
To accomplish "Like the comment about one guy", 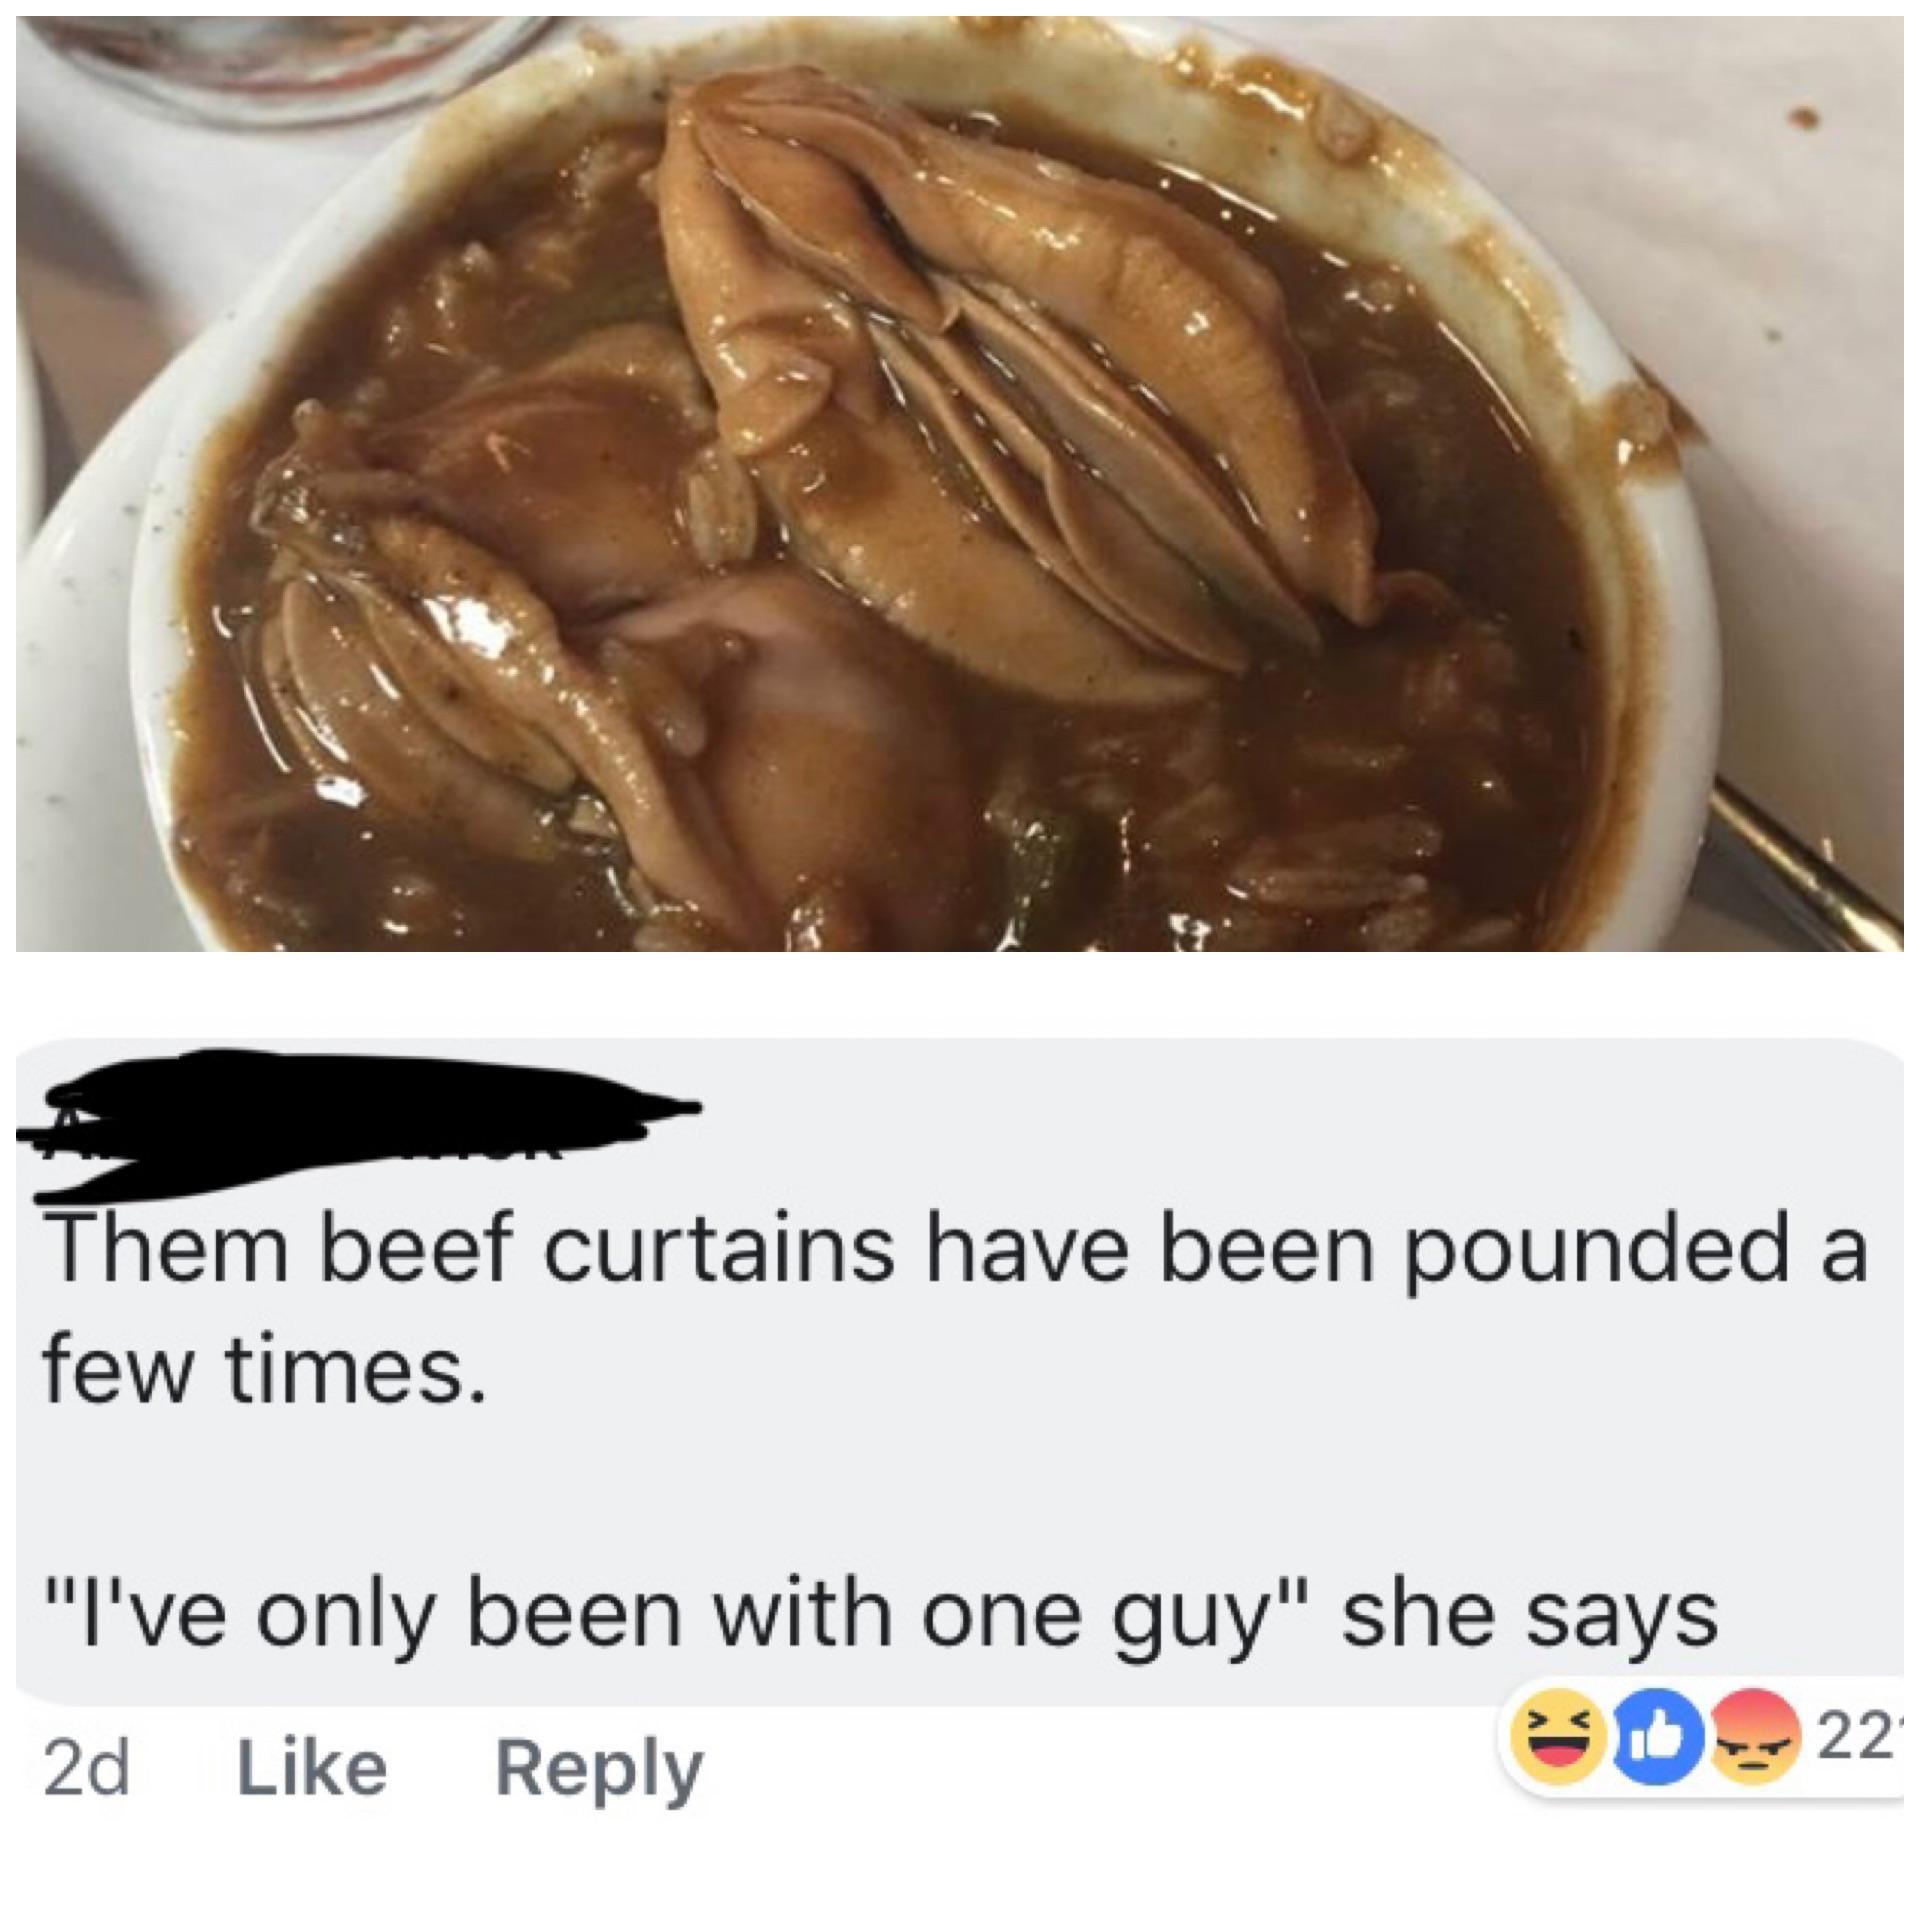I will 311,1767.
